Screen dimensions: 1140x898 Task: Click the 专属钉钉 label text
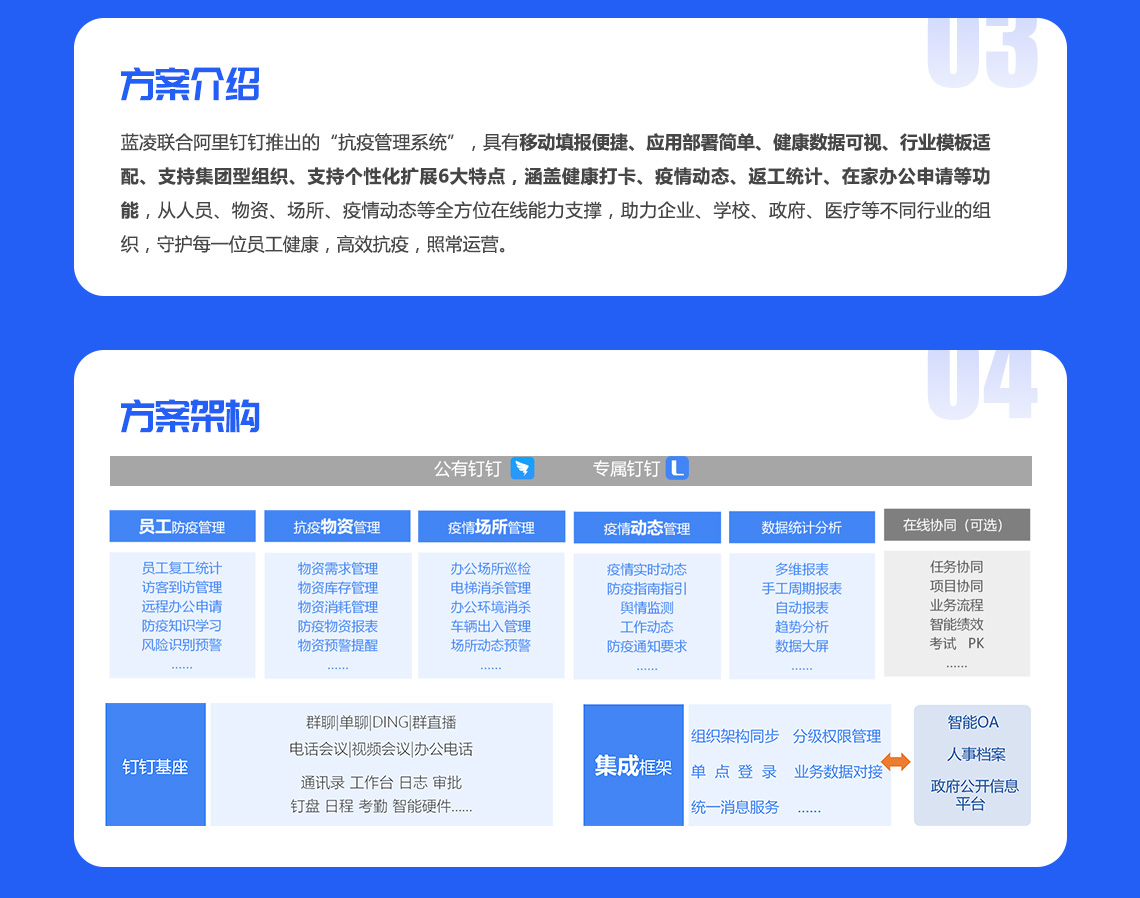(626, 469)
